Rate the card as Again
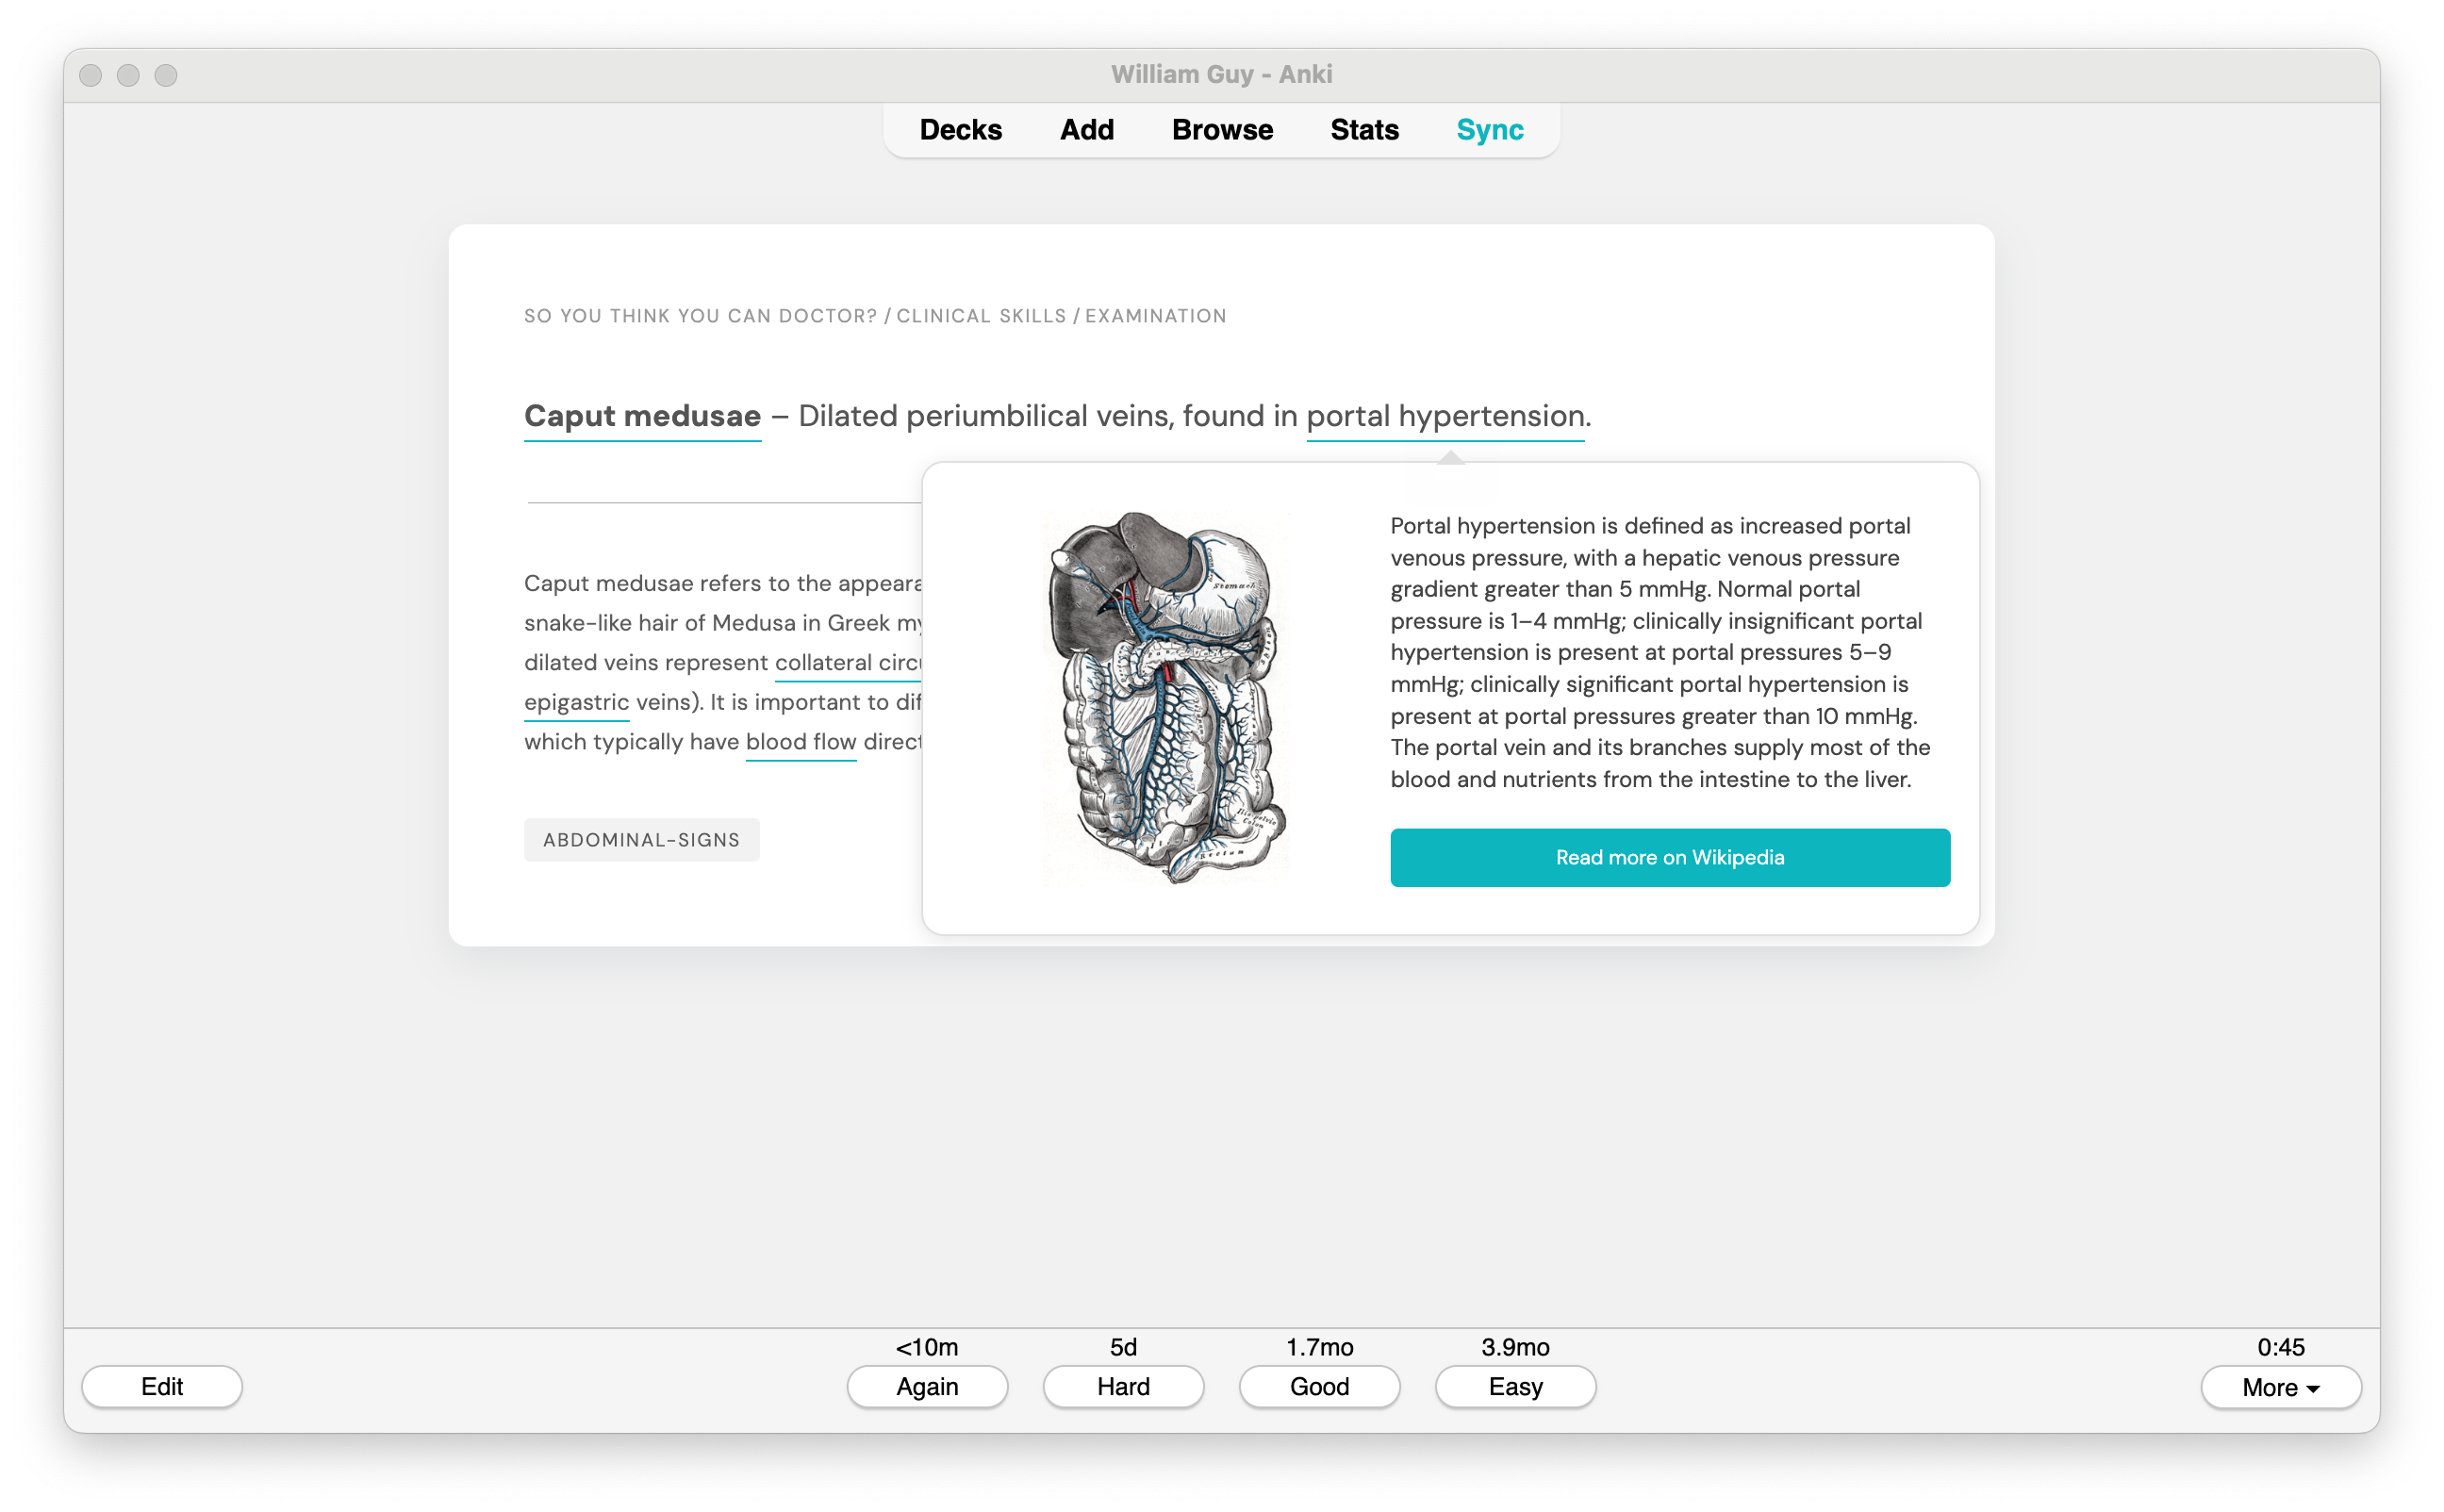 pos(927,1387)
